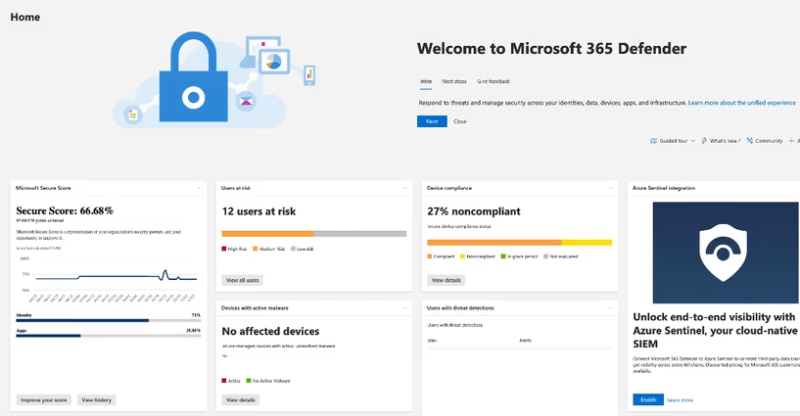Open Learn more beside Enable button
Viewport: 800px width, 416px height.
(x=680, y=400)
